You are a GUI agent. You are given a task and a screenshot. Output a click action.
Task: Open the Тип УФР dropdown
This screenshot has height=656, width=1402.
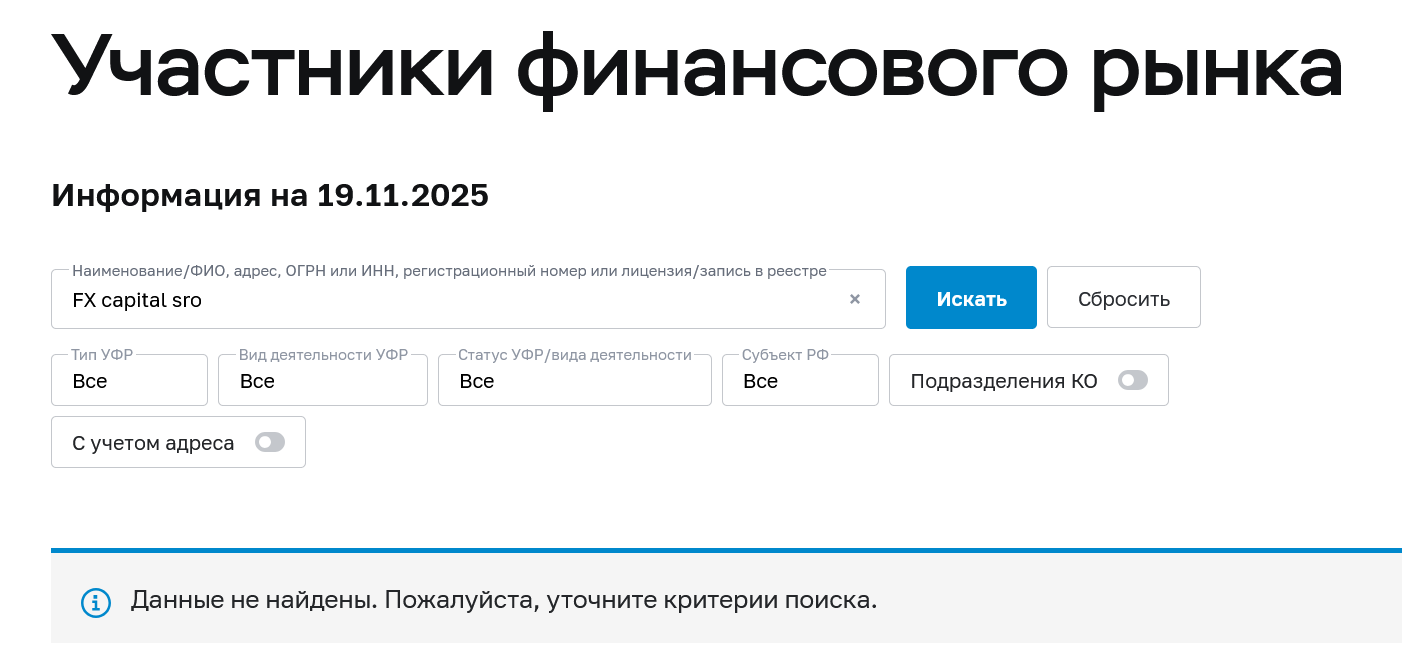click(x=129, y=381)
